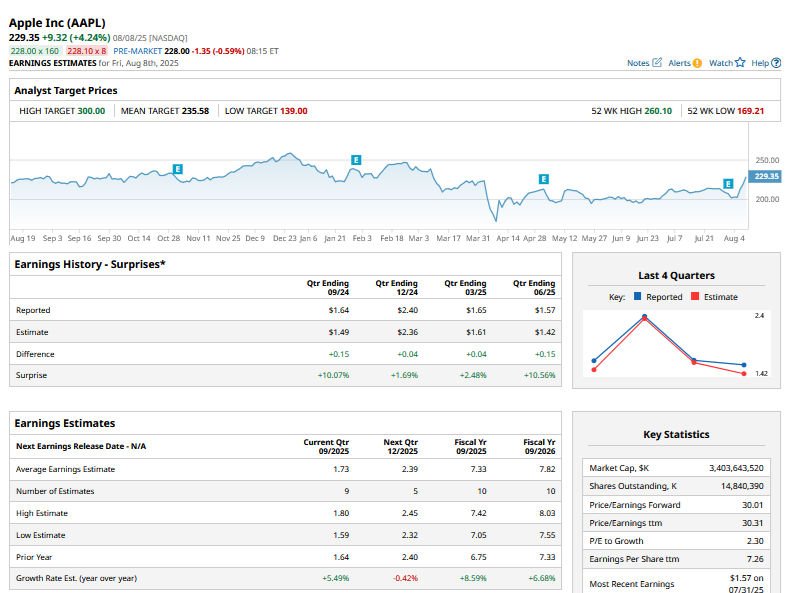Click the Earnings Per Share ttm 7.26 value
Viewport: 794px width, 593px height.
(755, 559)
